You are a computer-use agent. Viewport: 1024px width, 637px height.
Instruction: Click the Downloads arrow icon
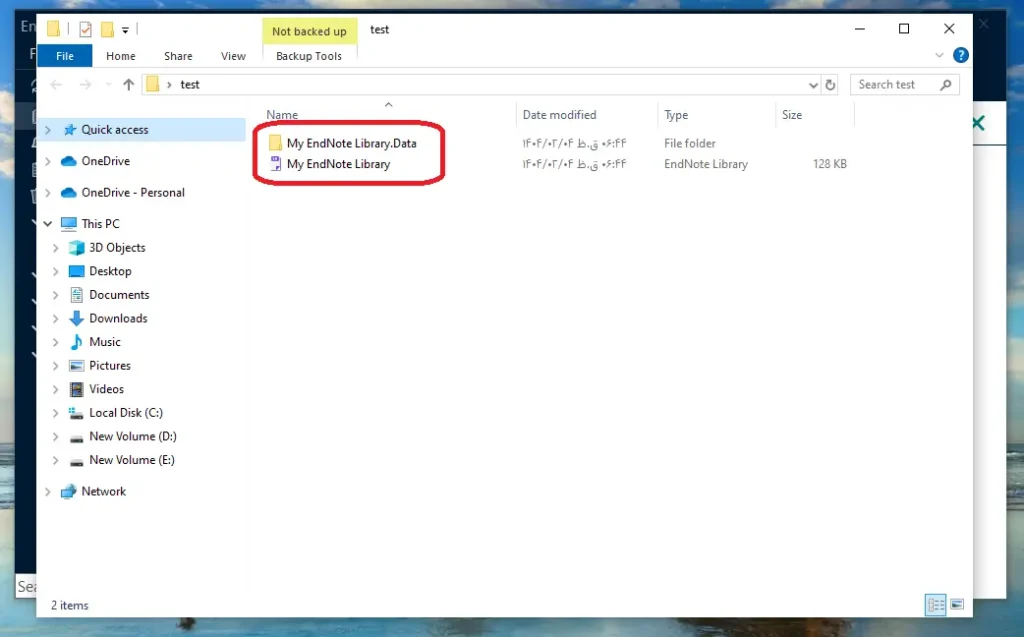(76, 318)
